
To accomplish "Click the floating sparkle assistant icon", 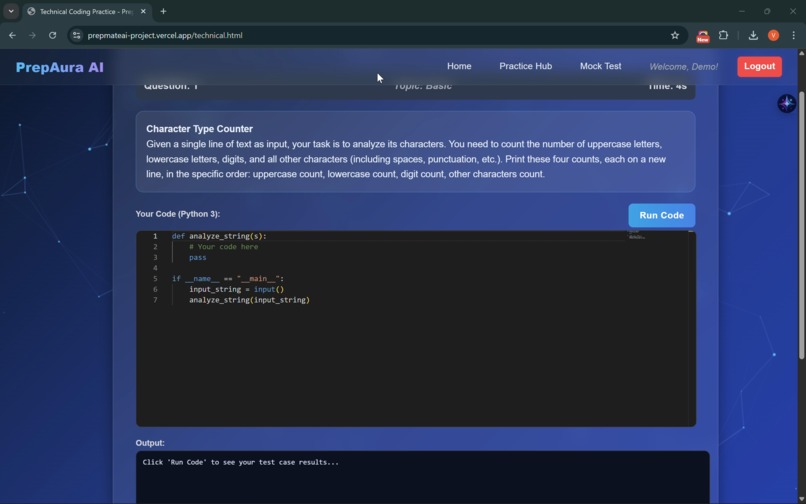I will (786, 103).
